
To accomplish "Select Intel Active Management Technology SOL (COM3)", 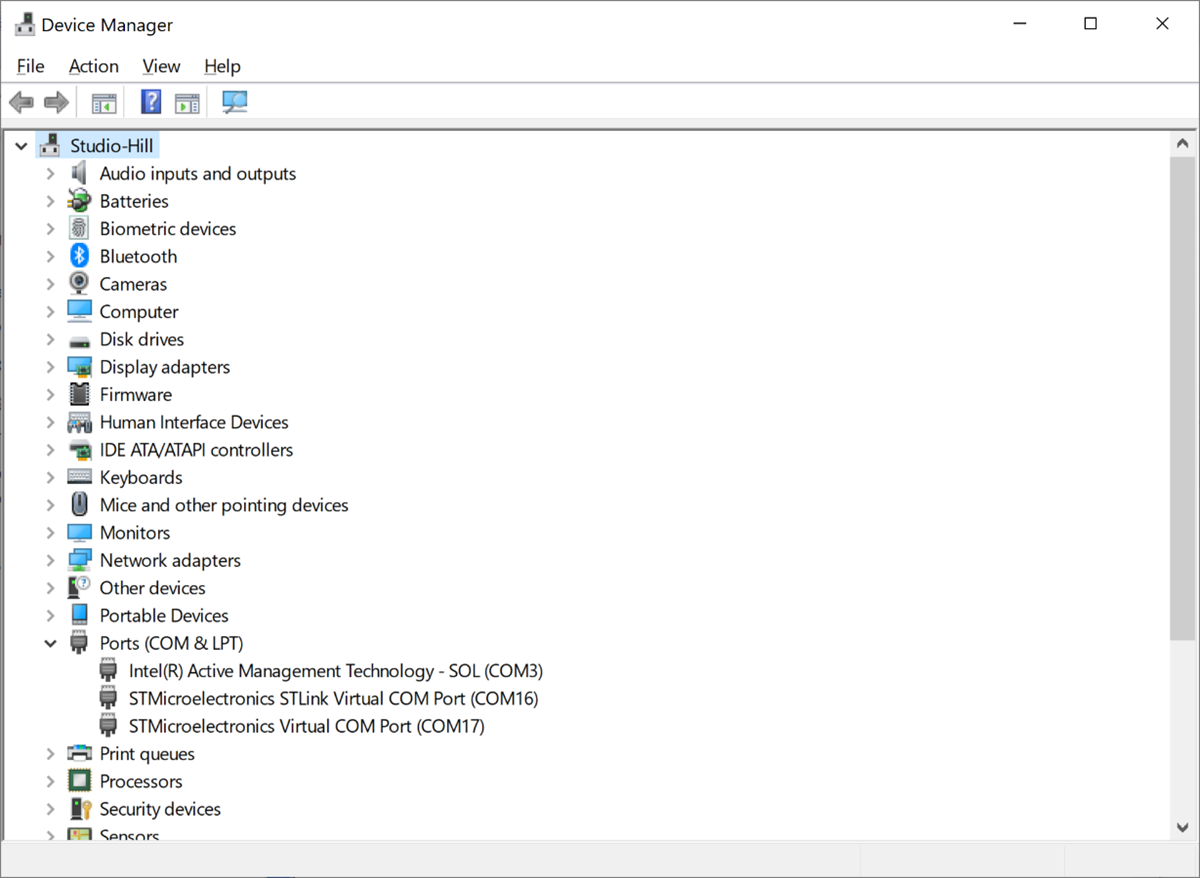I will point(335,671).
